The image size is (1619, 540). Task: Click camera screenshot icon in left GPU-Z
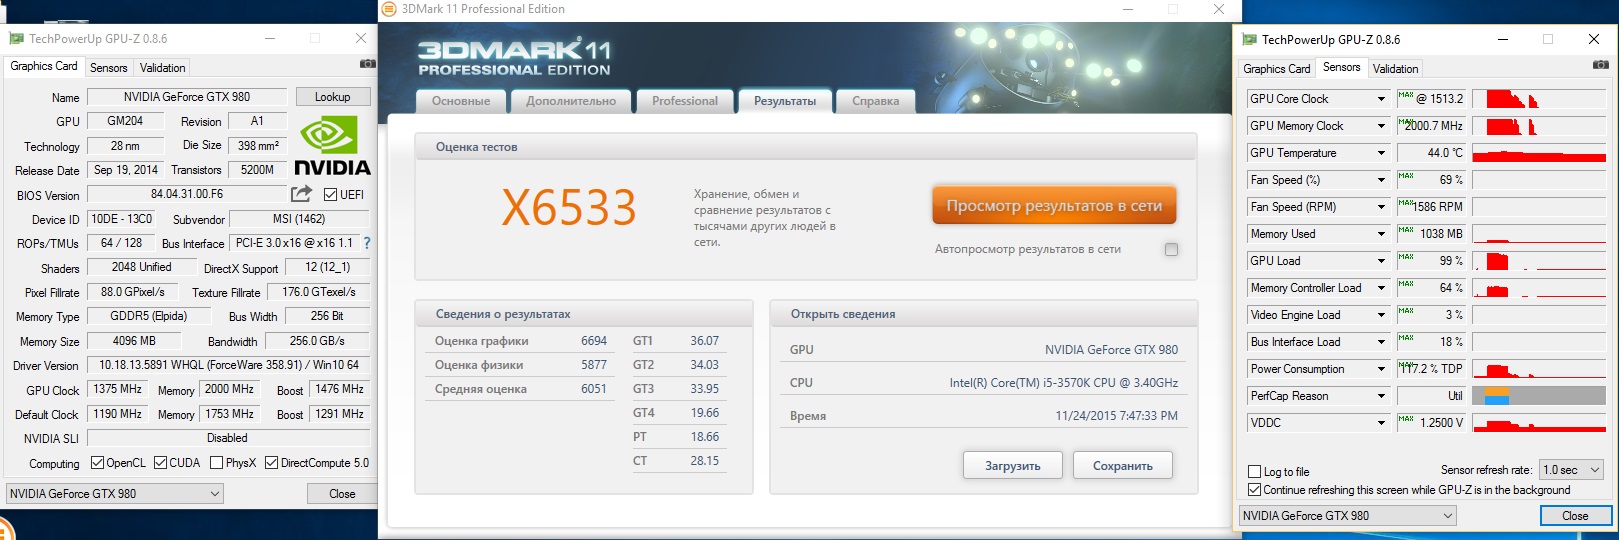pyautogui.click(x=368, y=64)
